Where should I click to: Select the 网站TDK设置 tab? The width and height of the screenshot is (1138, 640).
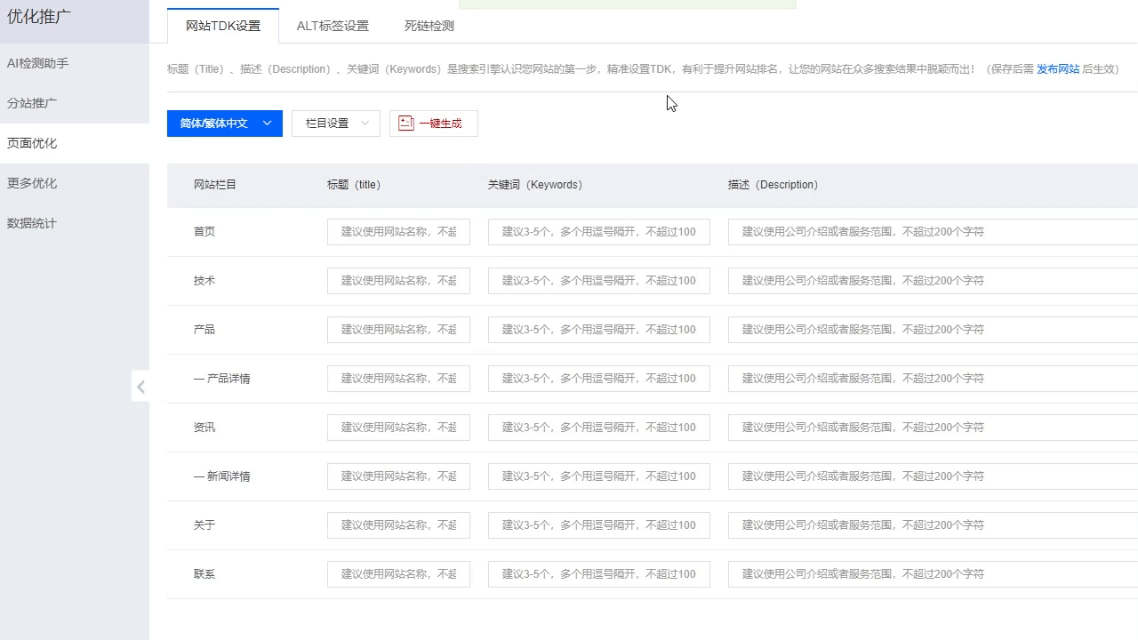click(222, 26)
